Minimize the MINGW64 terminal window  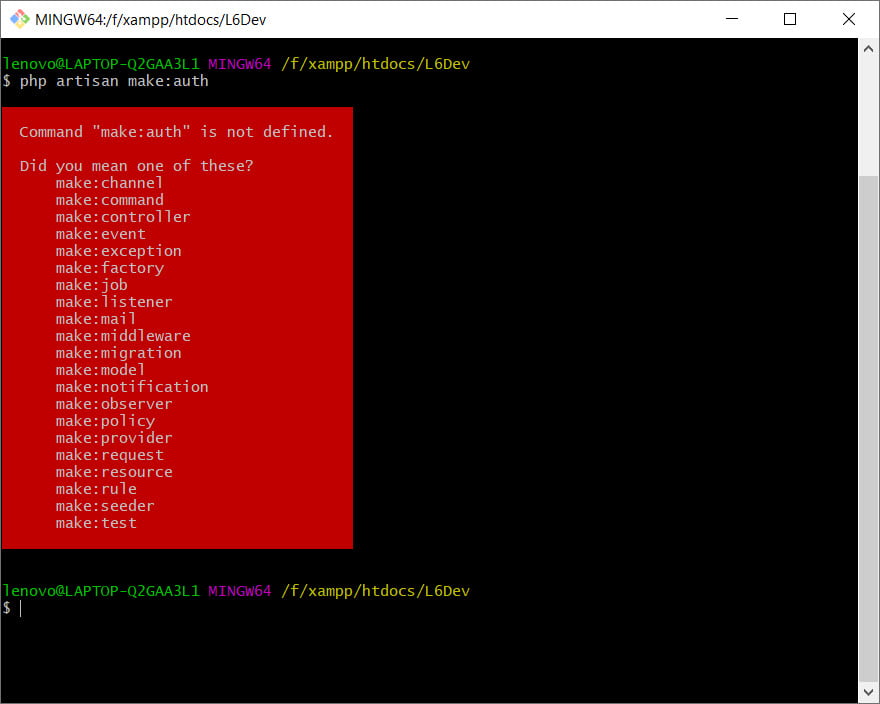point(732,19)
